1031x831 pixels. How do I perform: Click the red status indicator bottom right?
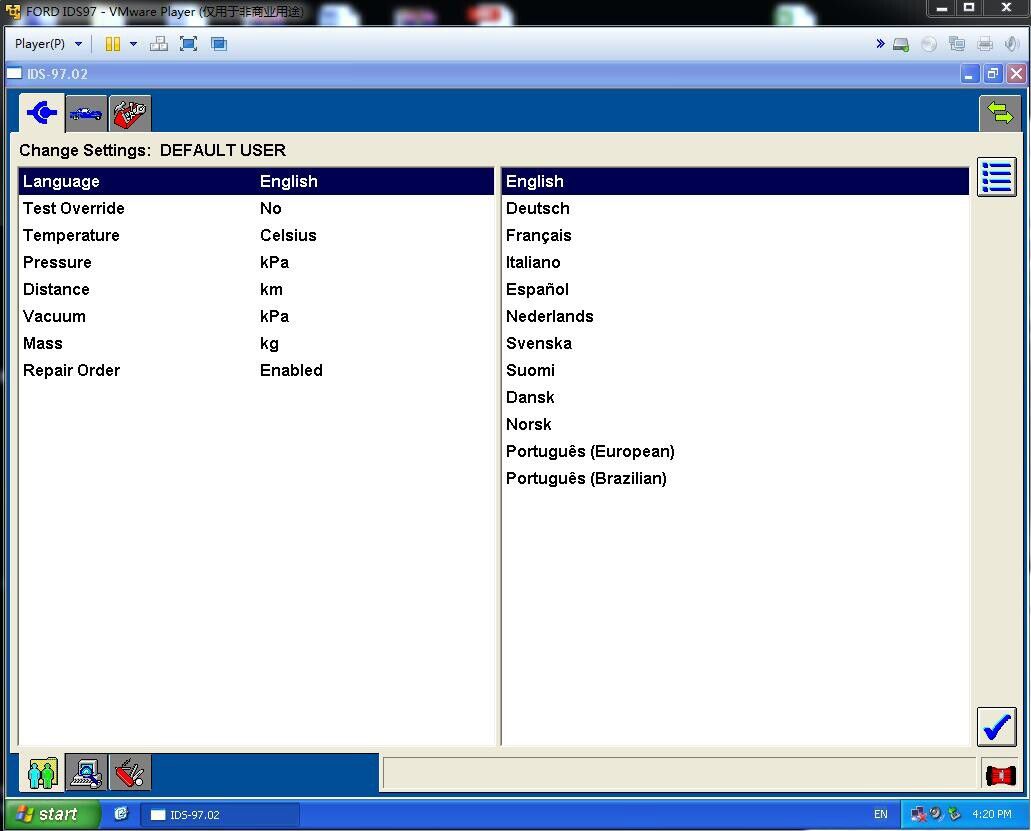point(1000,775)
